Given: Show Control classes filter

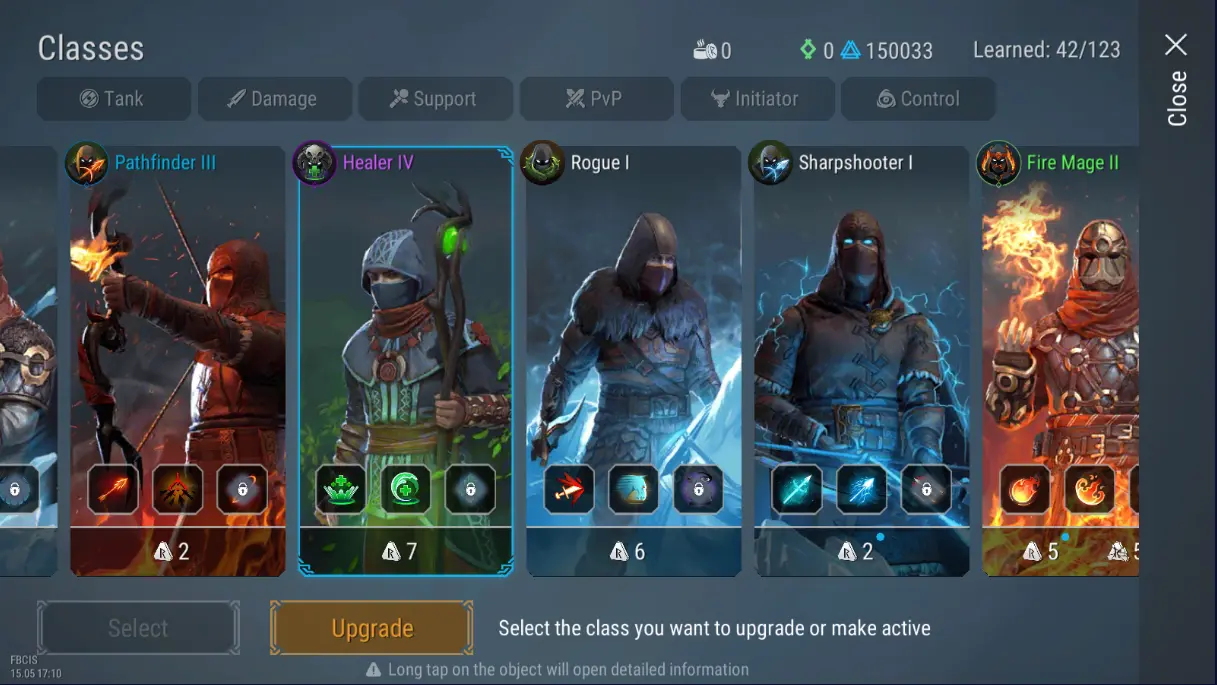Looking at the screenshot, I should 918,99.
